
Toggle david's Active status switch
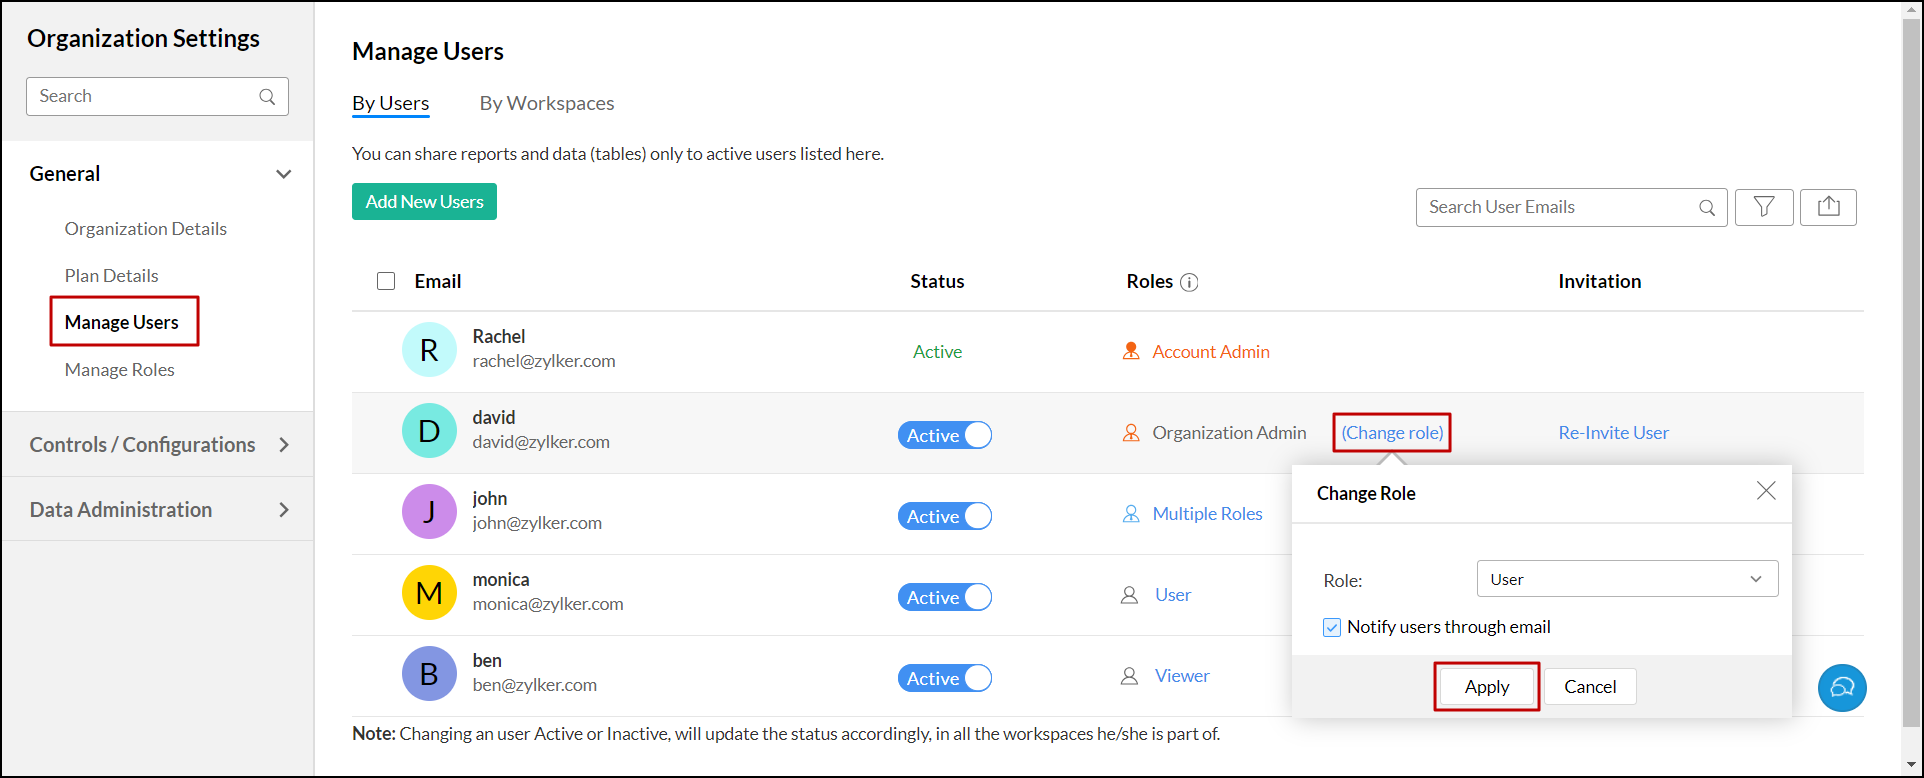[x=944, y=435]
